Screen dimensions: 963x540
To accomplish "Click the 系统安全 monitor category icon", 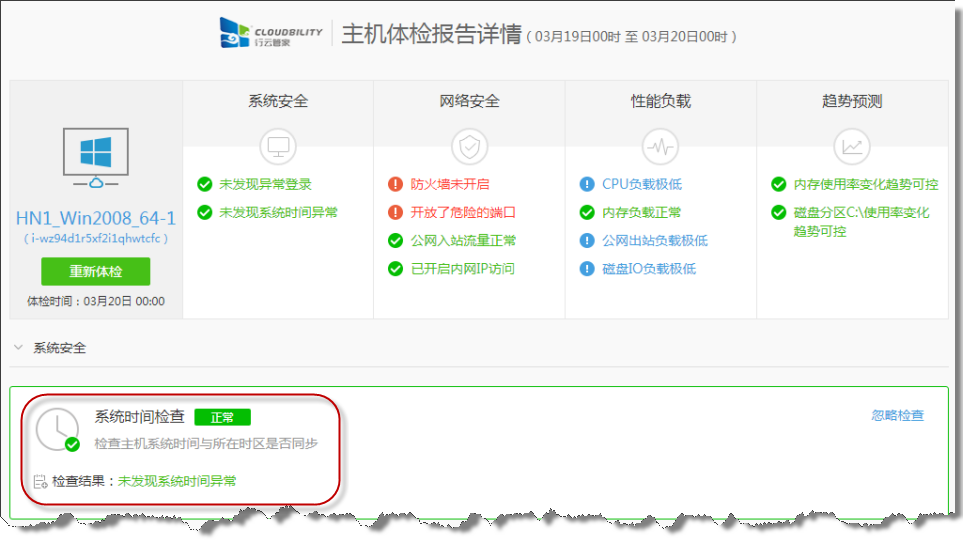I will coord(278,146).
